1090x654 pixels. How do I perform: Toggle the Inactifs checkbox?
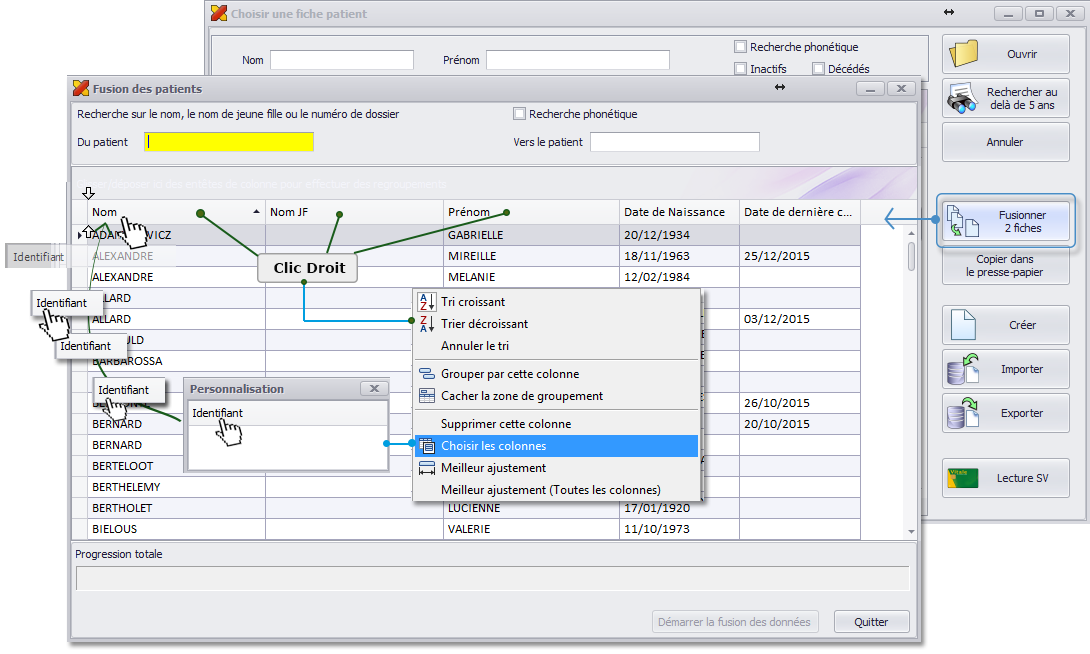pos(740,69)
